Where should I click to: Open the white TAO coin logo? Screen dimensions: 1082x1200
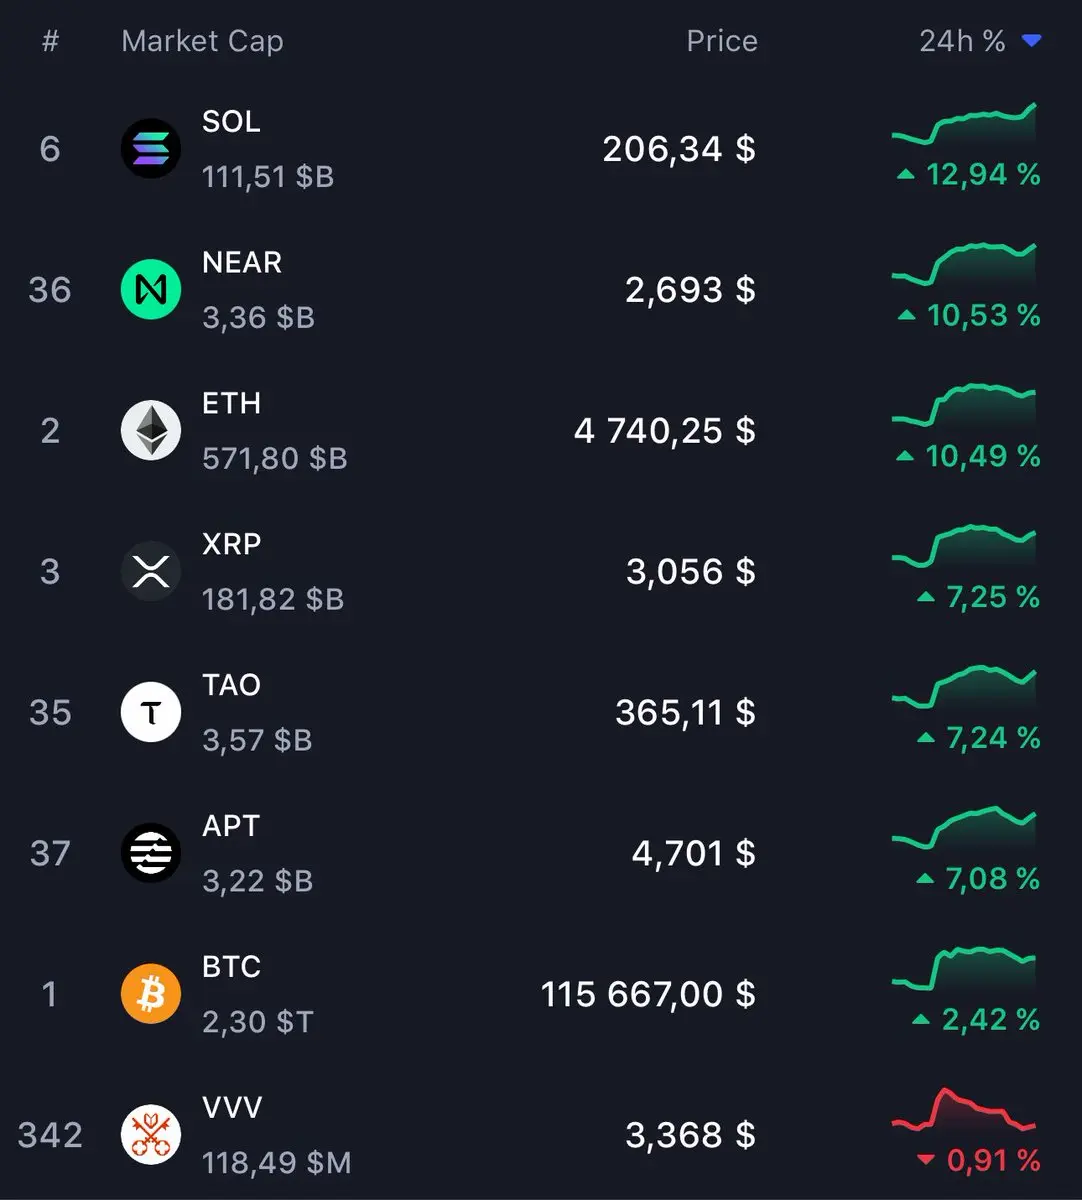[x=151, y=713]
